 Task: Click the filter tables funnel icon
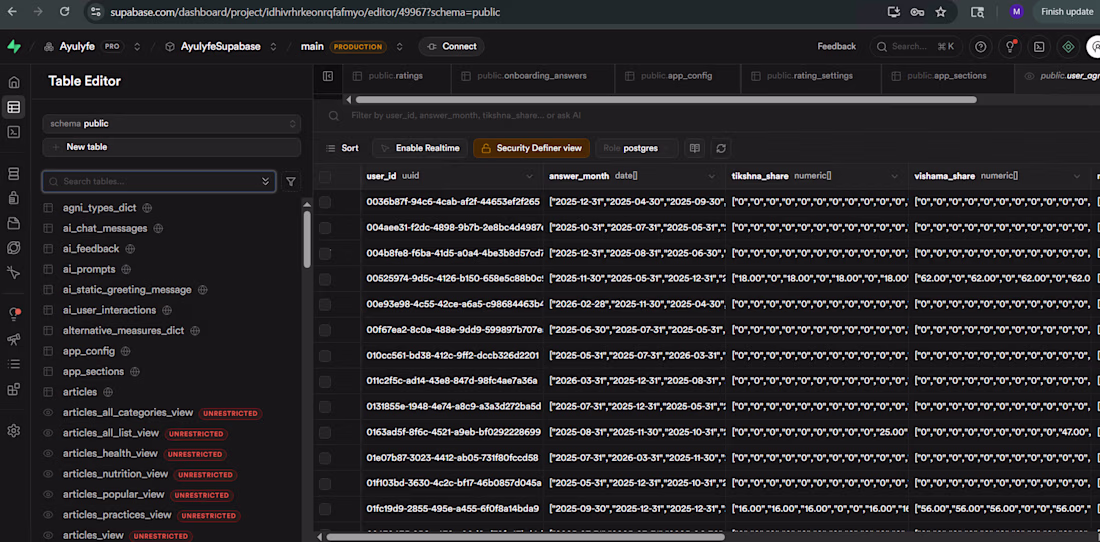tap(291, 182)
